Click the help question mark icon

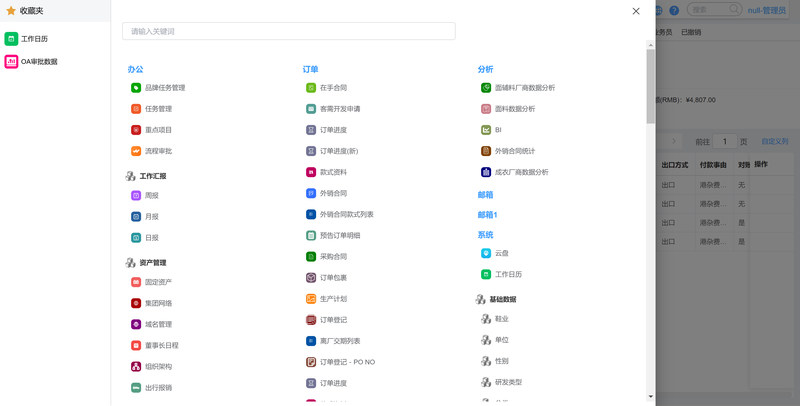[674, 10]
